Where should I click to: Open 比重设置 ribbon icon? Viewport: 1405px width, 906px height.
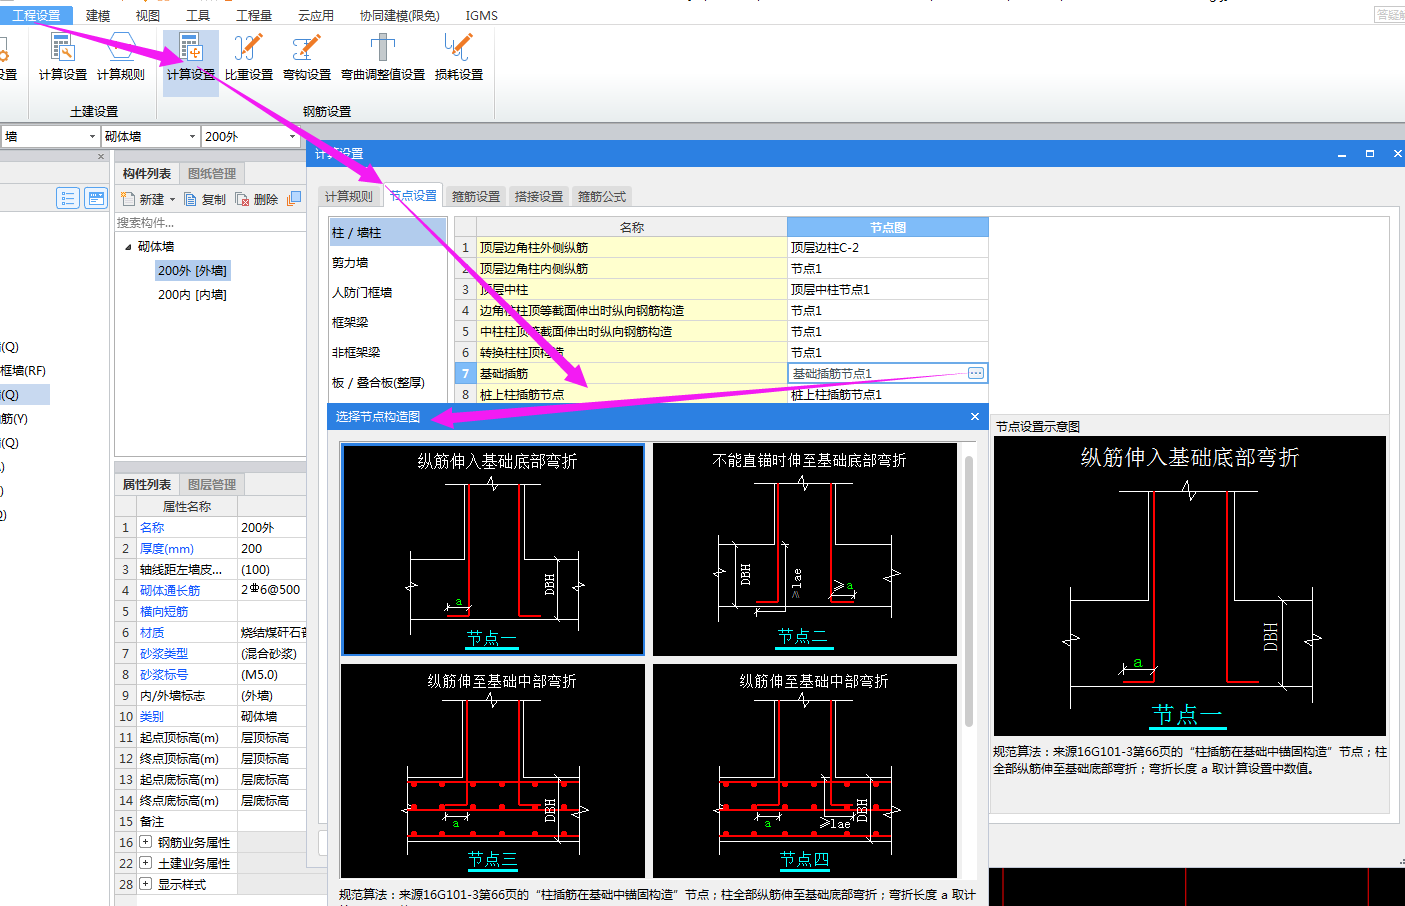(x=248, y=58)
